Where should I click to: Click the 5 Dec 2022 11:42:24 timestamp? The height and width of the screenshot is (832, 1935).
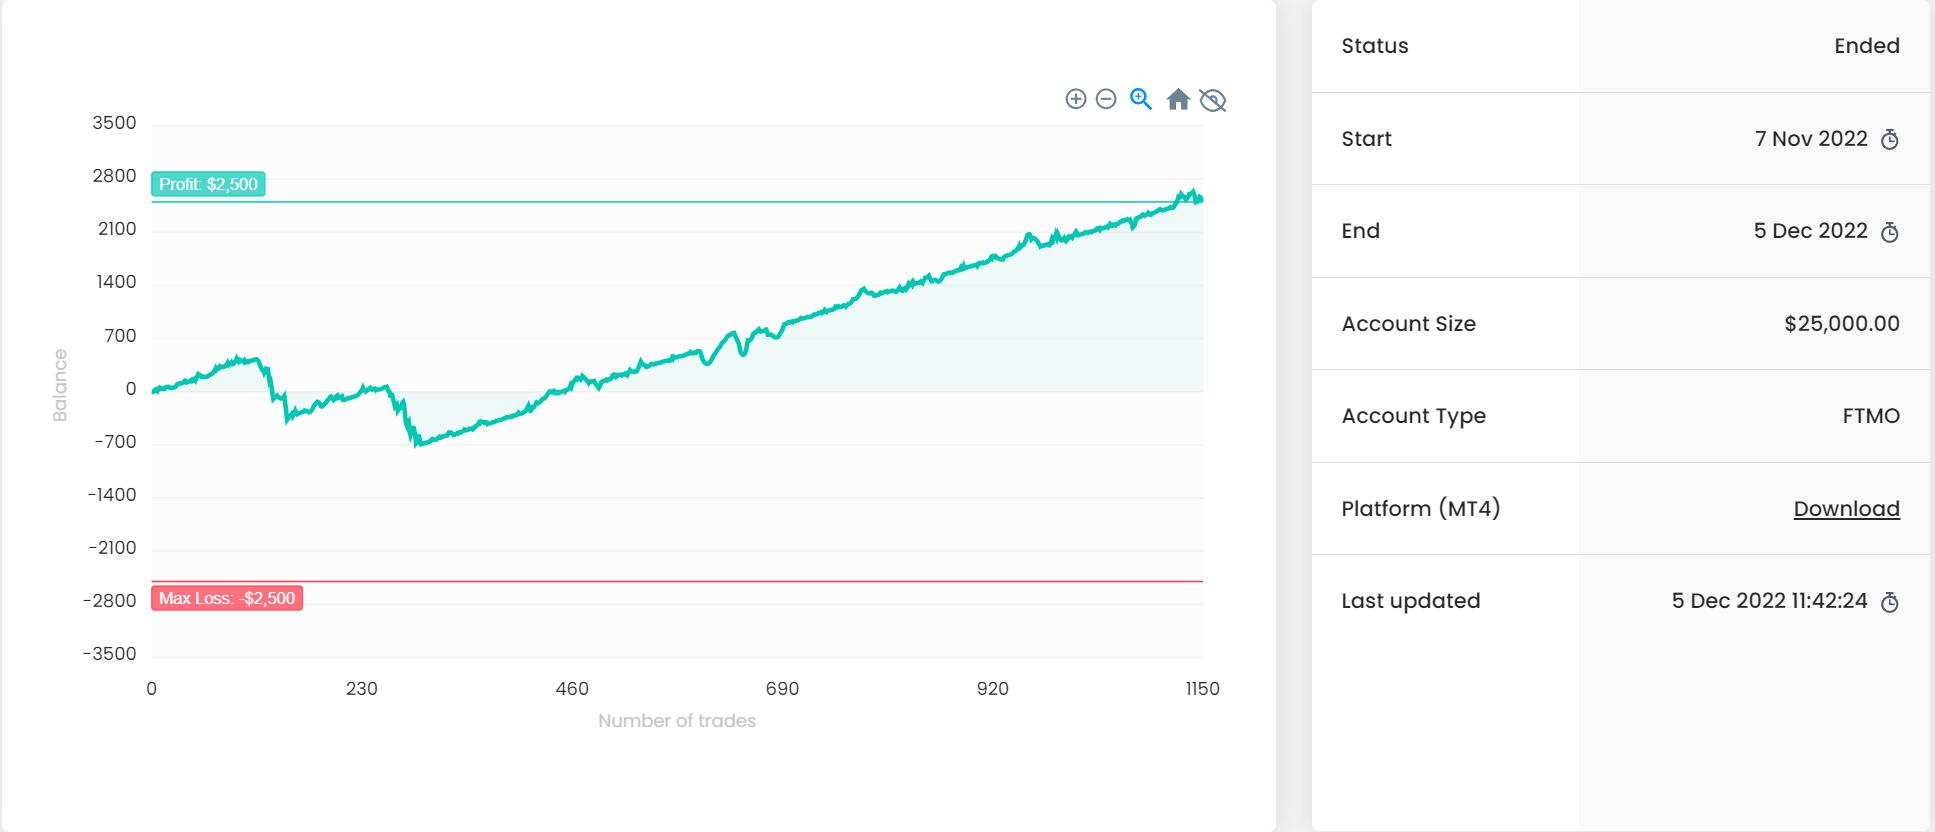(x=1769, y=601)
